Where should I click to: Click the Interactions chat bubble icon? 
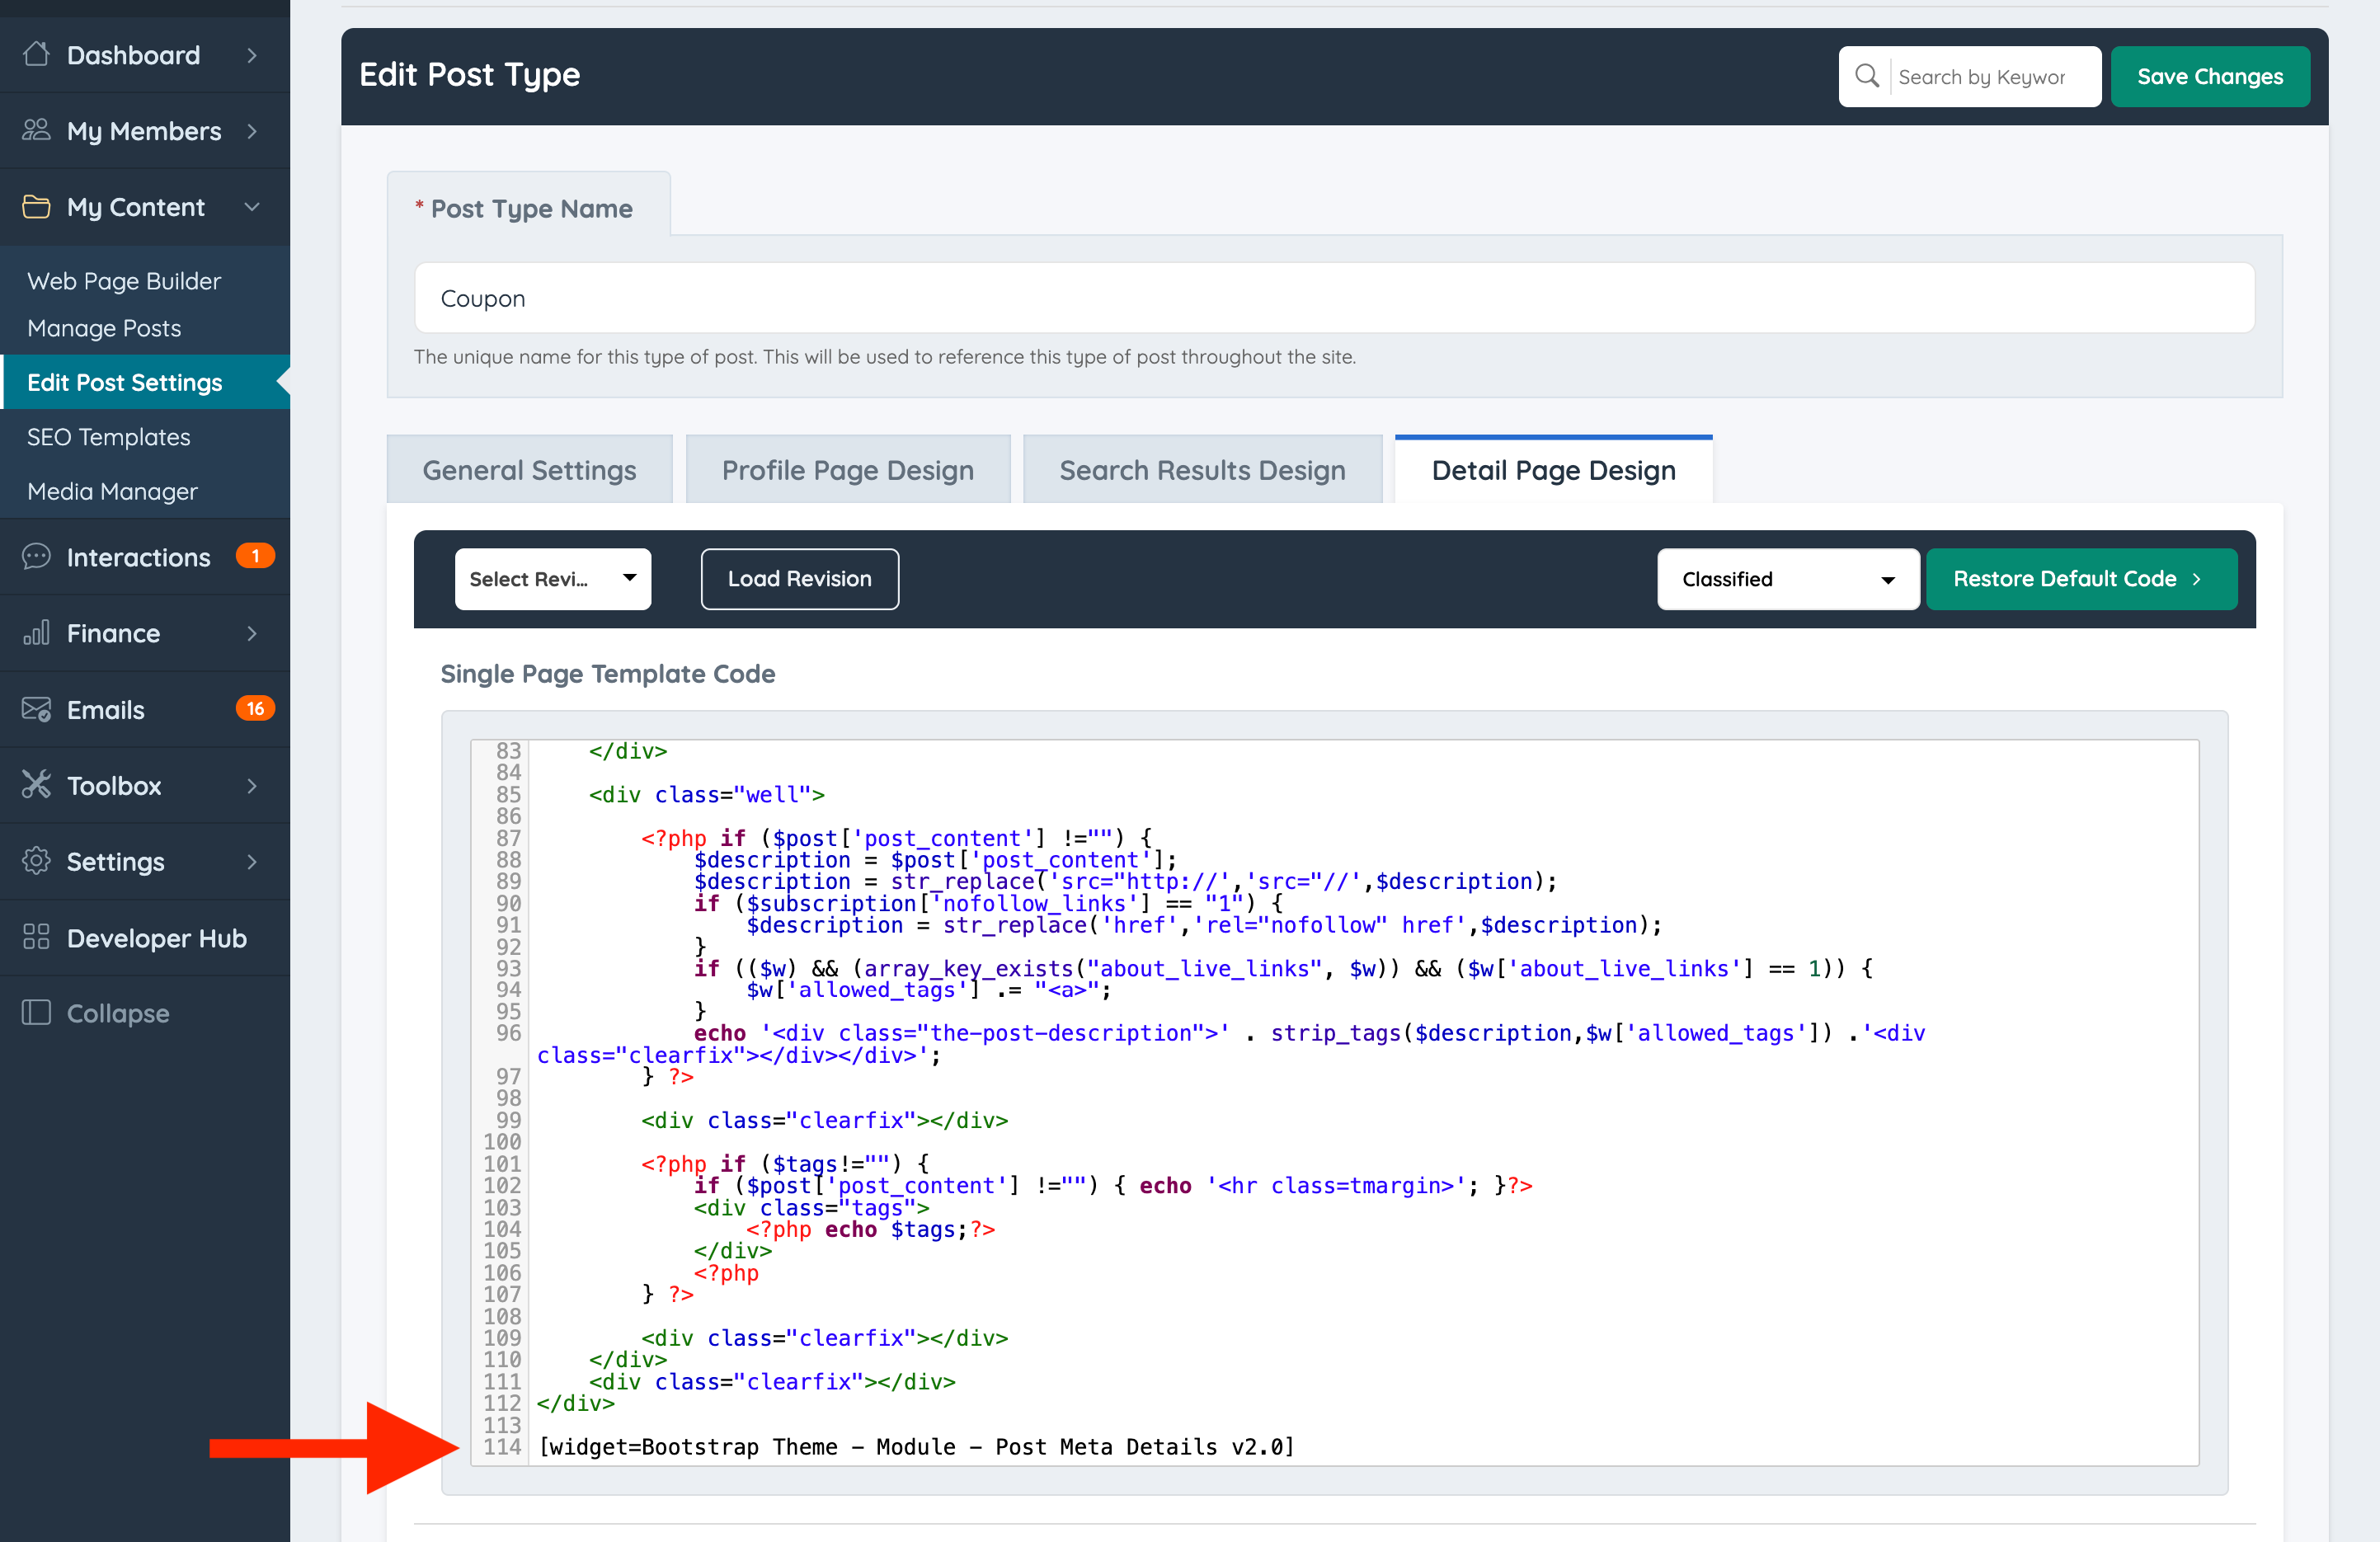36,557
